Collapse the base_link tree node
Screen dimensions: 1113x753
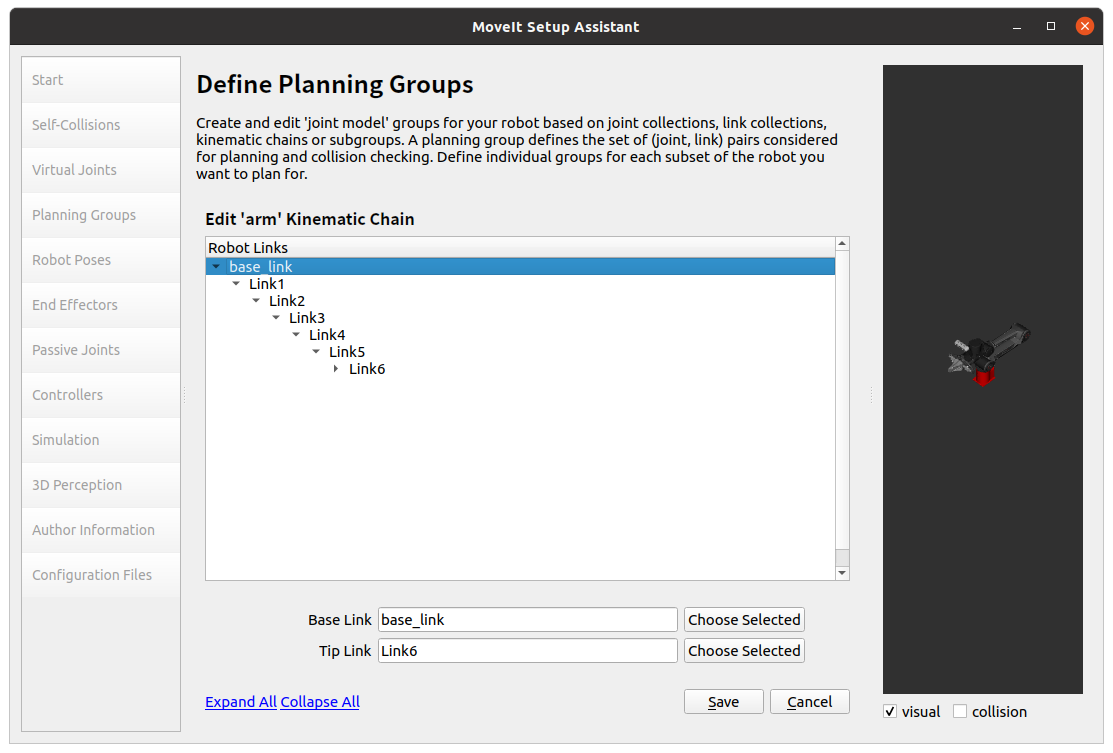click(216, 267)
